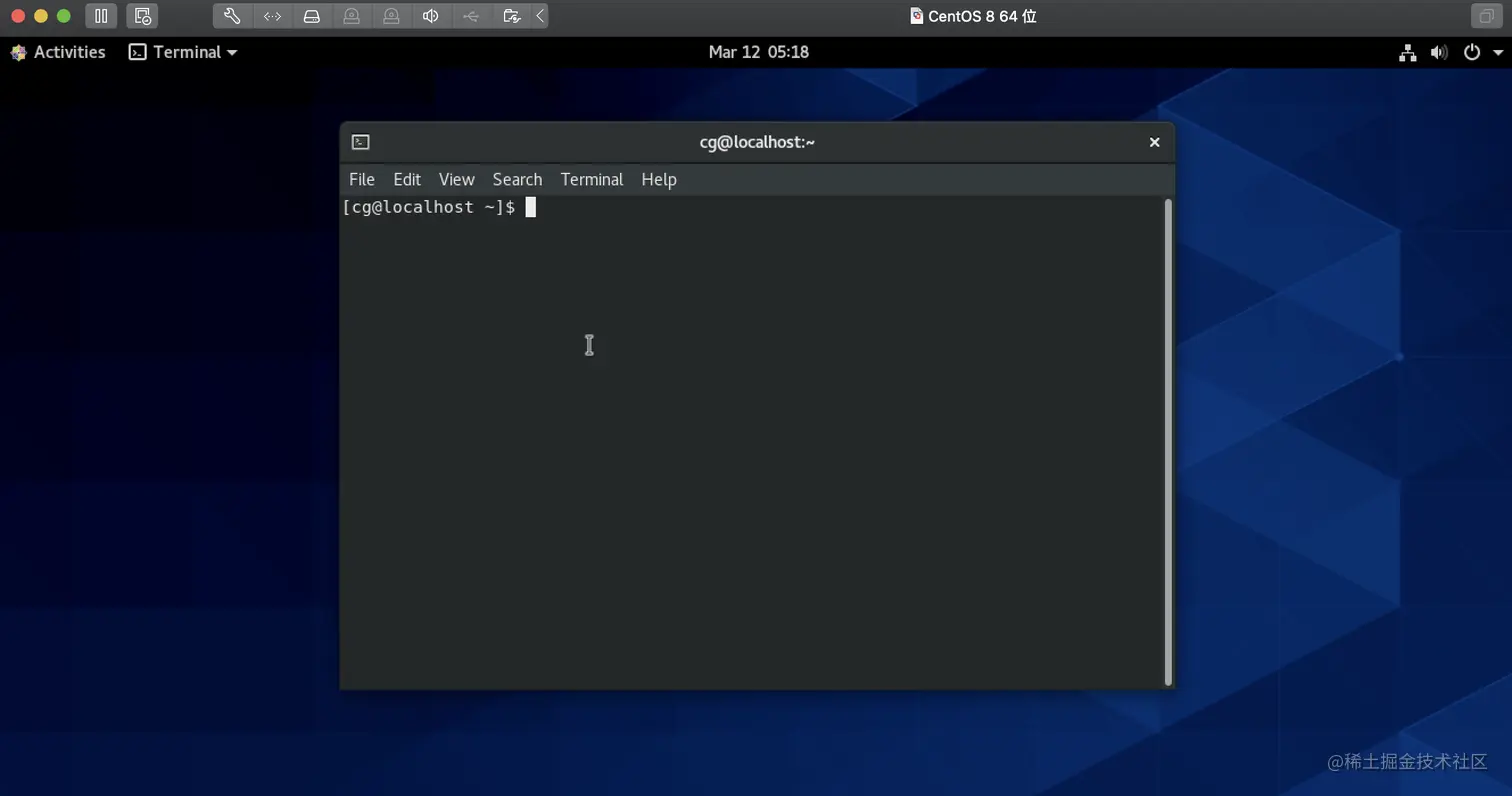Open the View menu
The width and height of the screenshot is (1512, 796).
457,179
